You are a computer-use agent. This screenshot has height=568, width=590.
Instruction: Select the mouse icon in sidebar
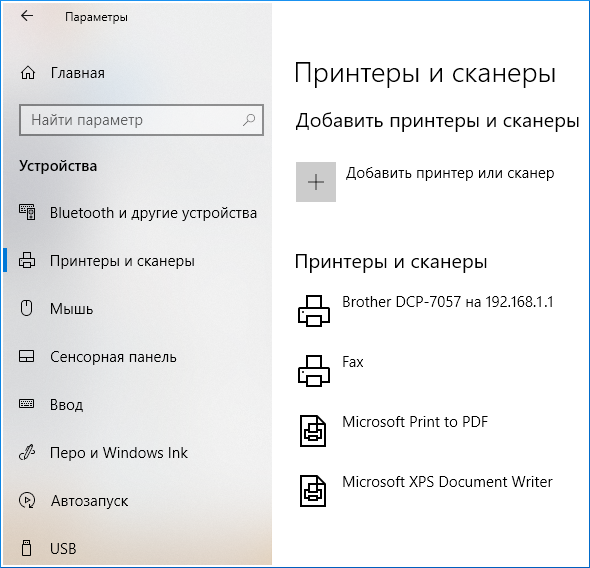click(26, 308)
